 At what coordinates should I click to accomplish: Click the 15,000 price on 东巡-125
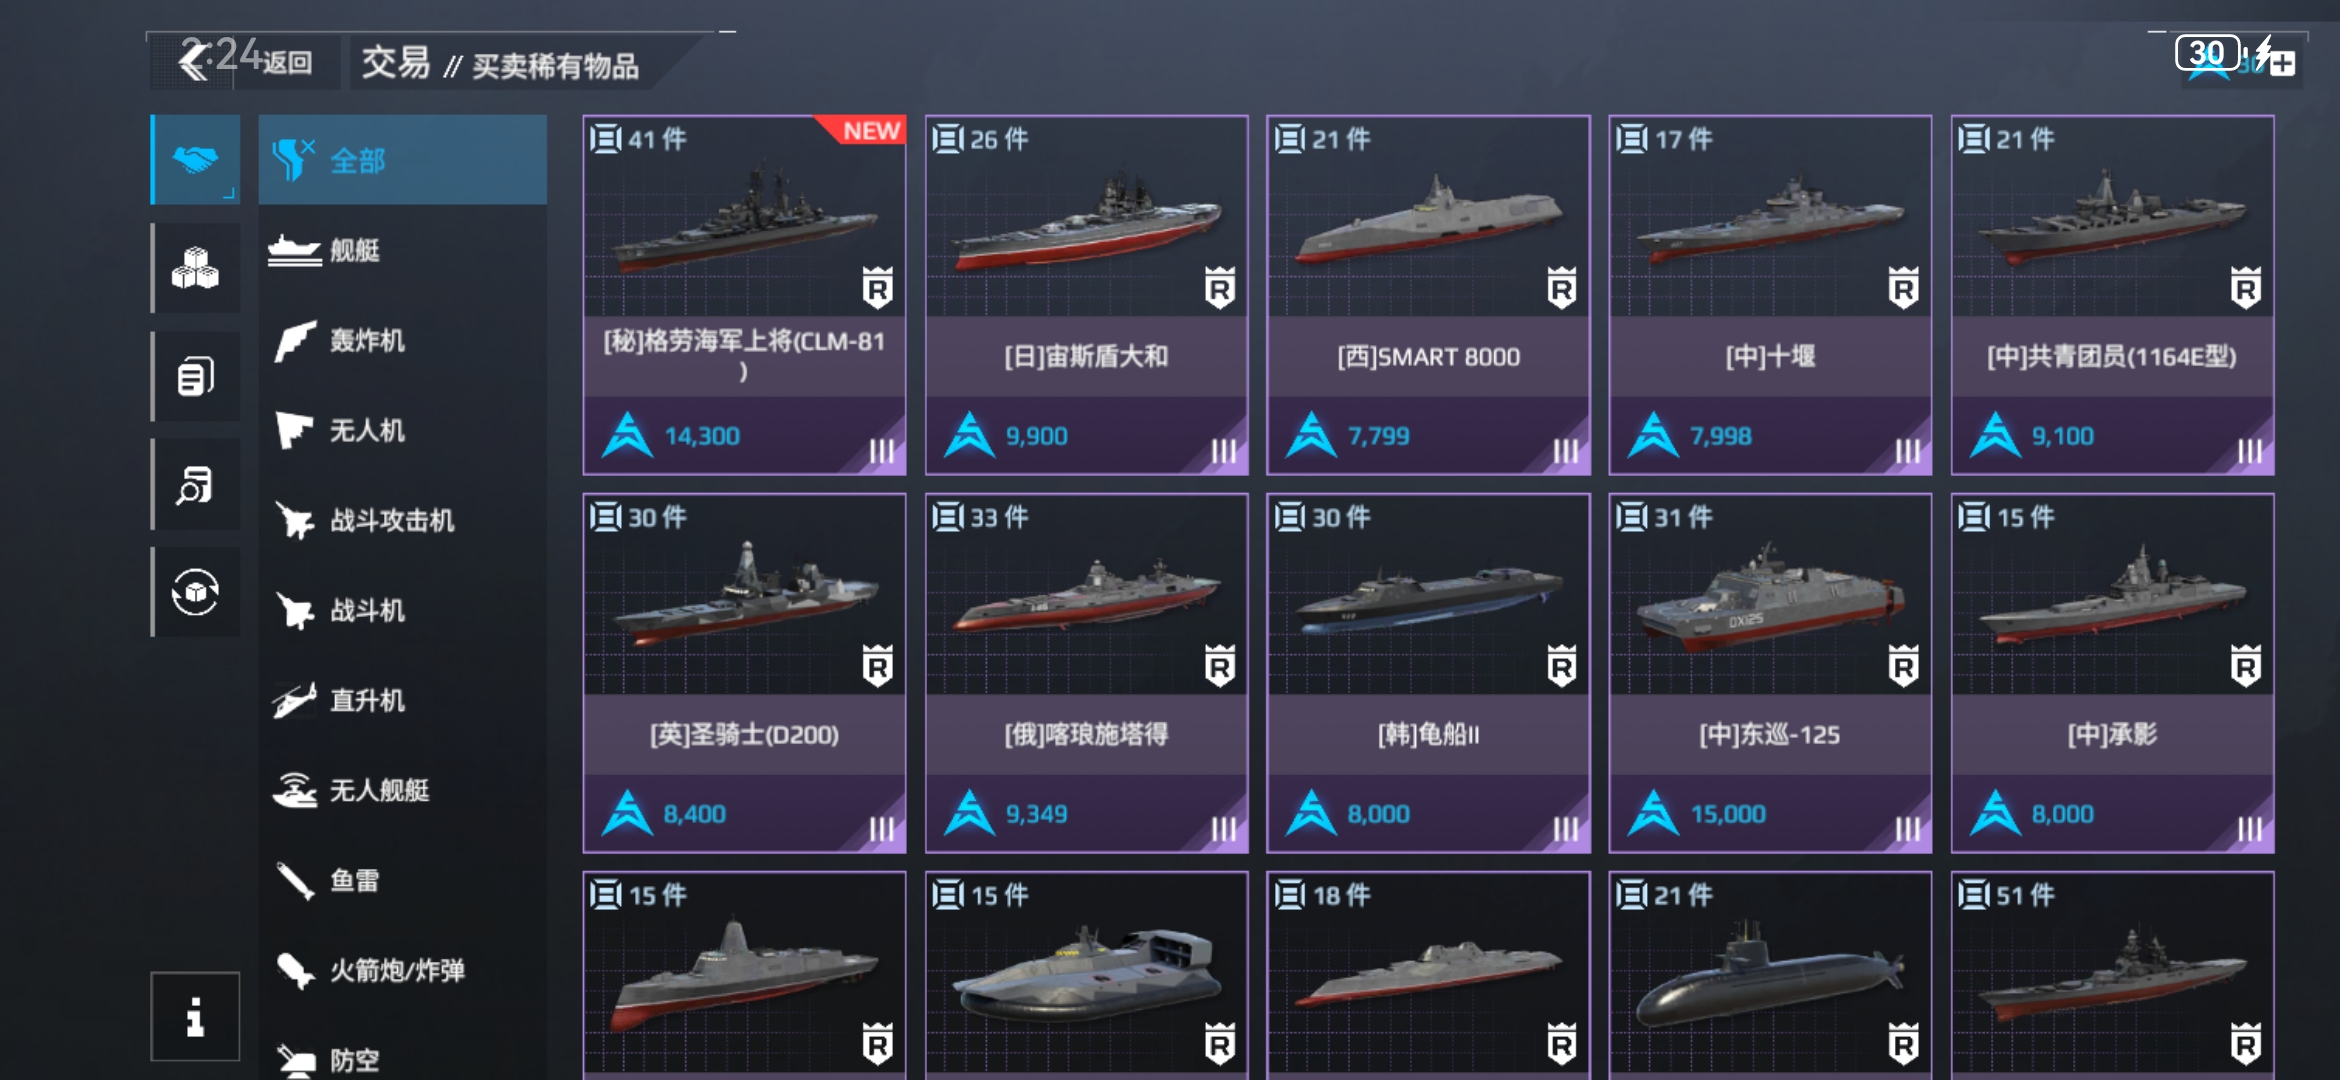[x=1728, y=814]
